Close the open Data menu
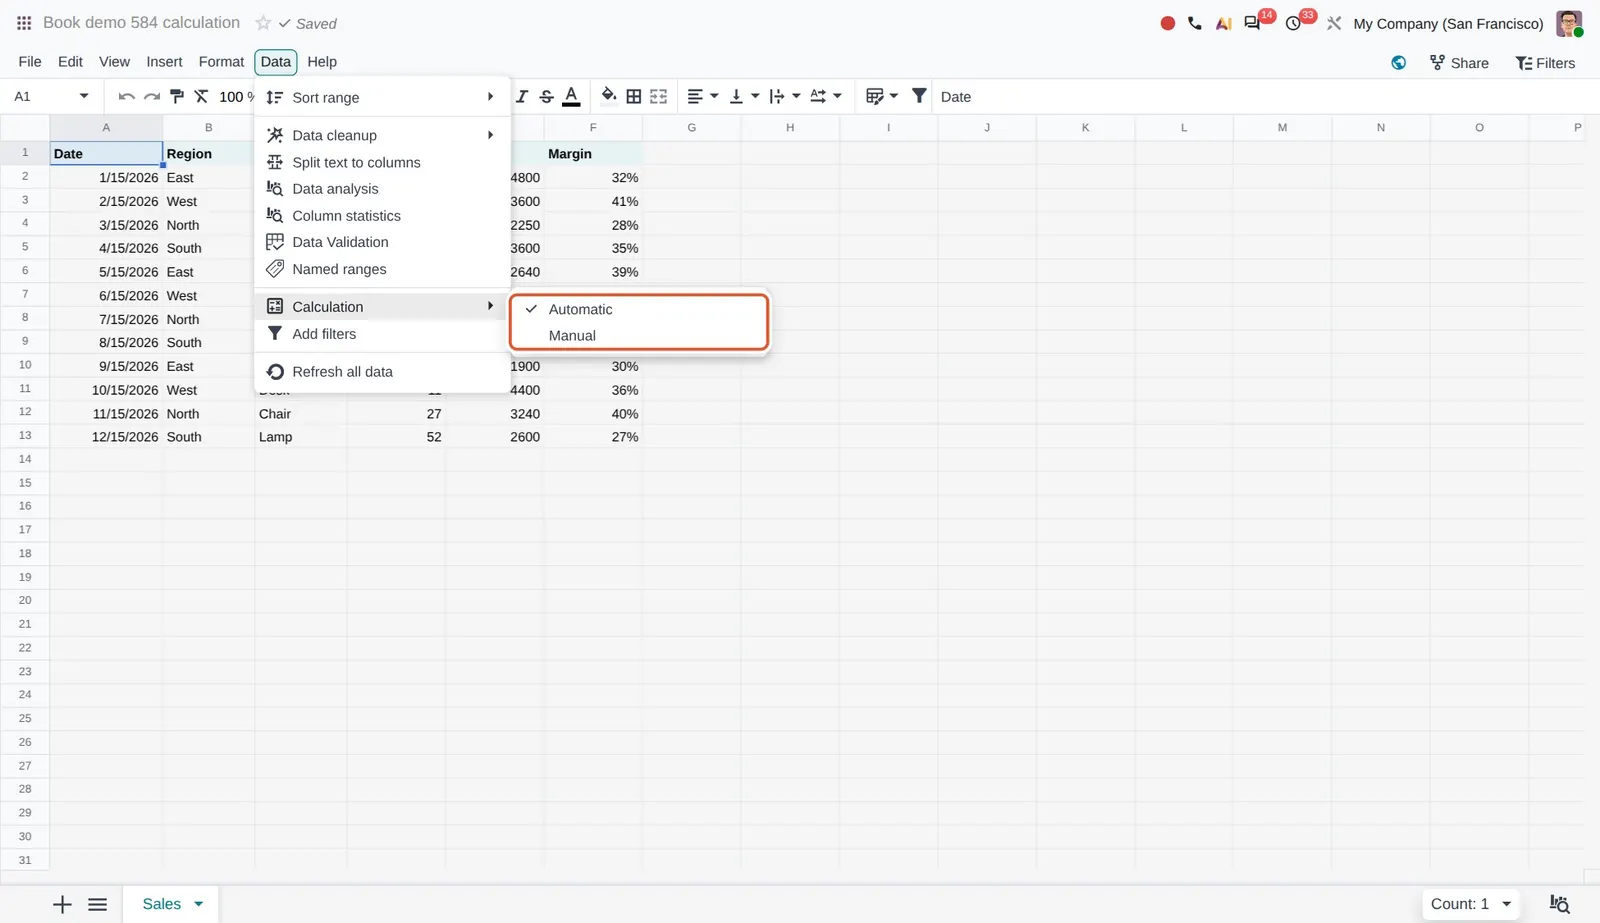 [x=276, y=62]
